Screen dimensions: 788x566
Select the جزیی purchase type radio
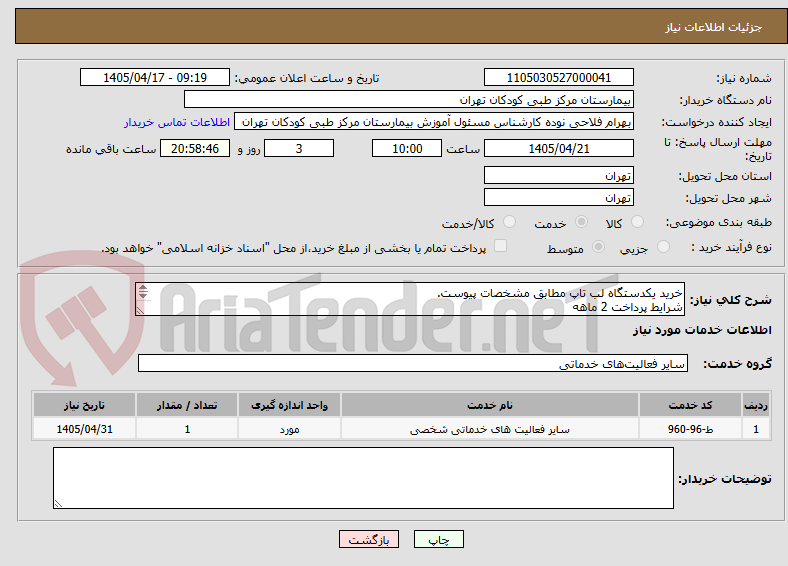(x=663, y=246)
